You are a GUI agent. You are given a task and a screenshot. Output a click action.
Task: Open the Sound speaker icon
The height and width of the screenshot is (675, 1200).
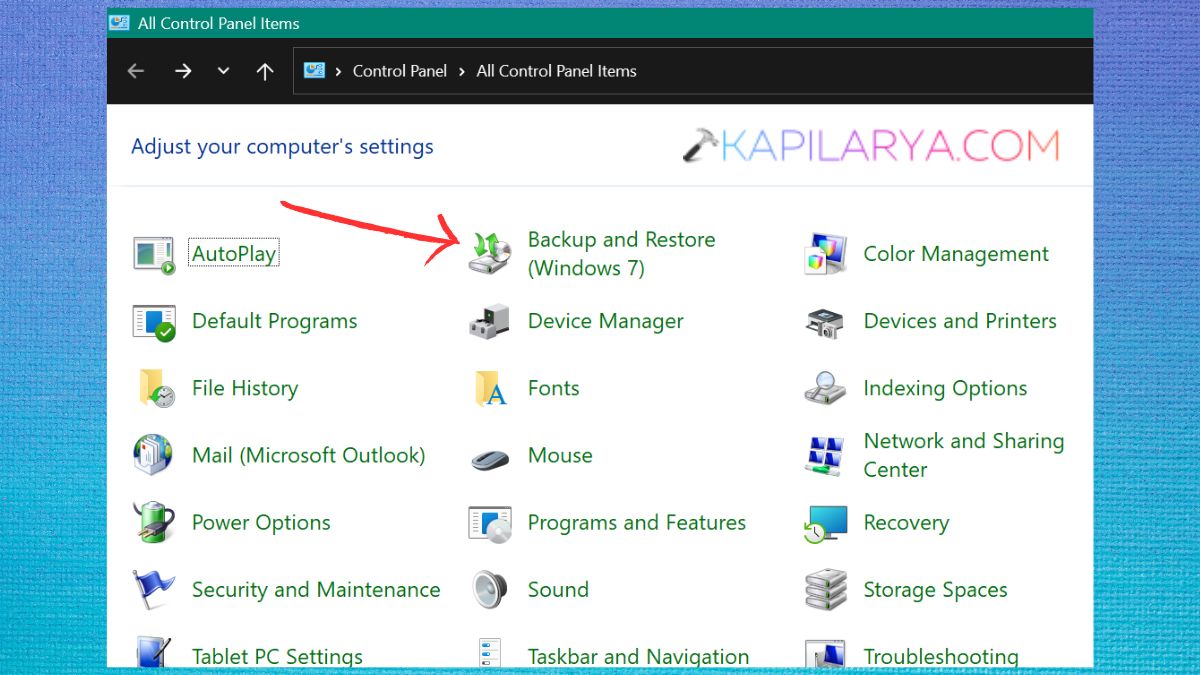click(490, 590)
